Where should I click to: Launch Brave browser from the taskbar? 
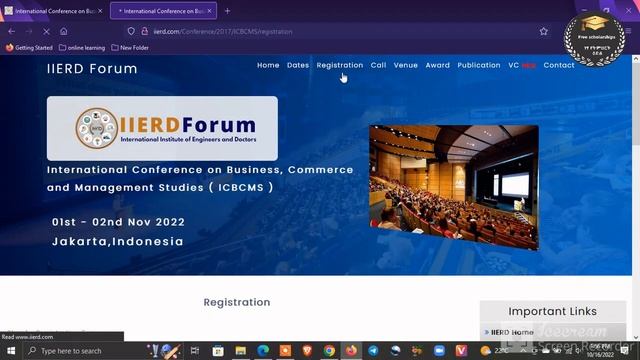pos(307,351)
